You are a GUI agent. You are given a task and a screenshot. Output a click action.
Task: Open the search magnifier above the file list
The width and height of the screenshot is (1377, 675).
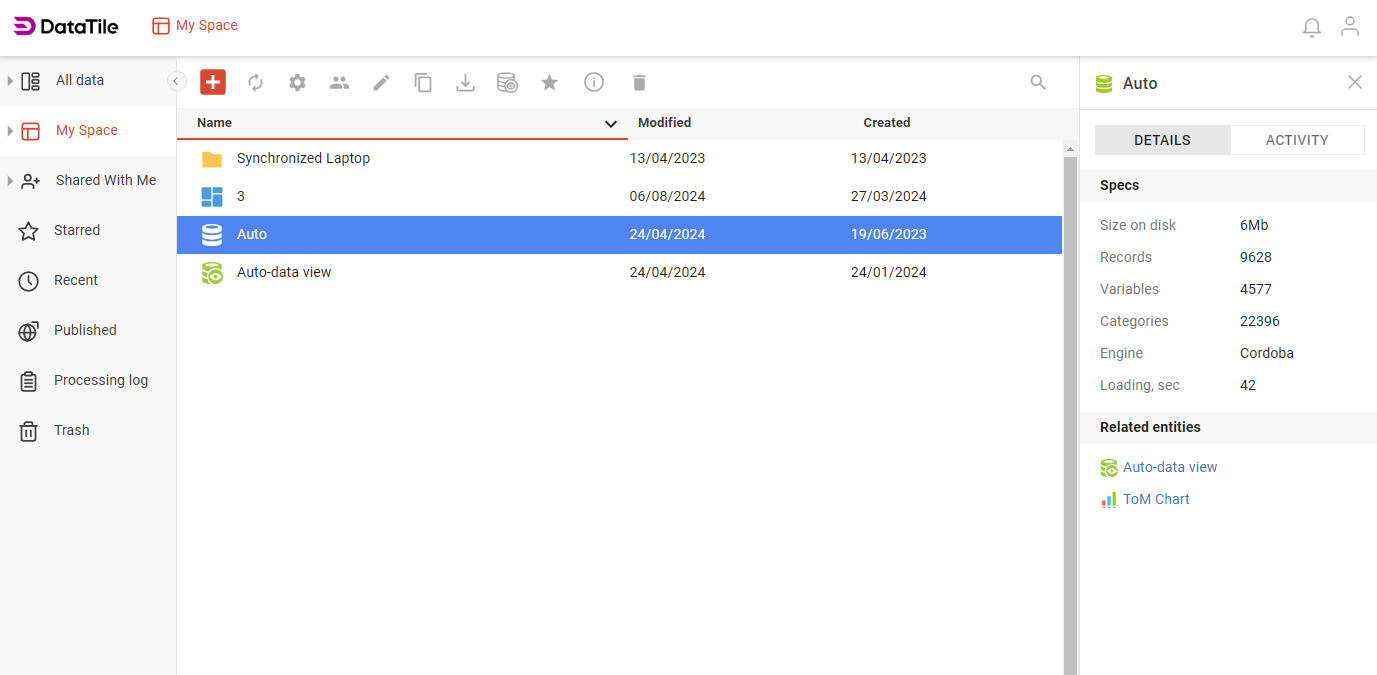coord(1038,82)
